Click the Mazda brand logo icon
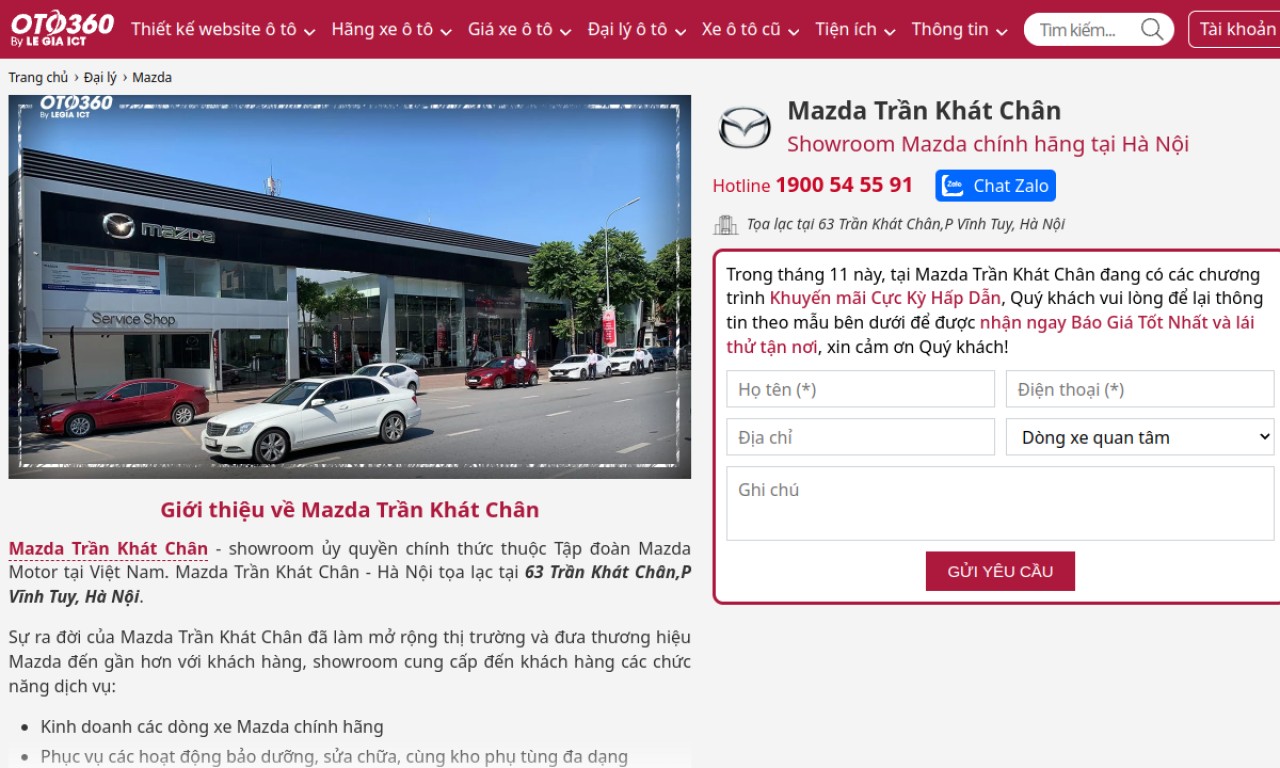This screenshot has height=768, width=1280. pos(745,127)
